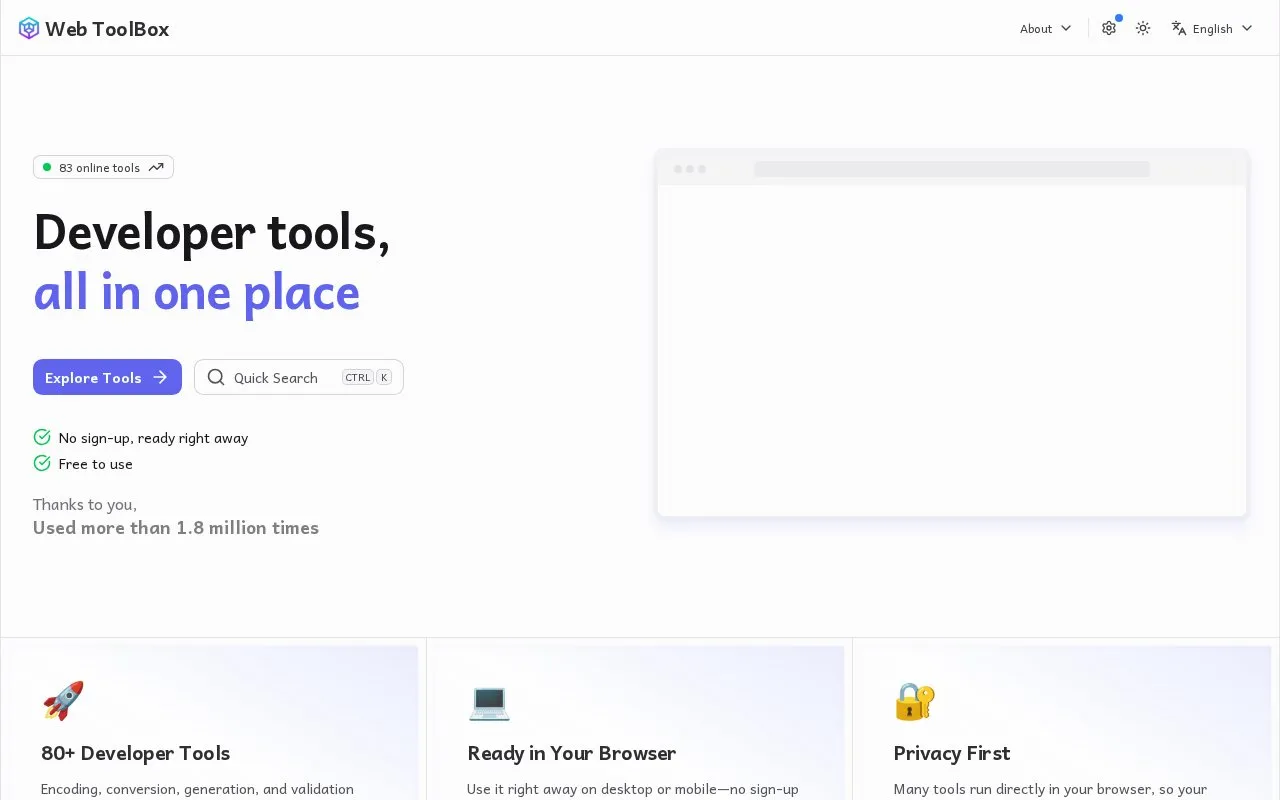Screen dimensions: 1280x800
Task: Click the lock and key emoji icon
Action: [915, 701]
